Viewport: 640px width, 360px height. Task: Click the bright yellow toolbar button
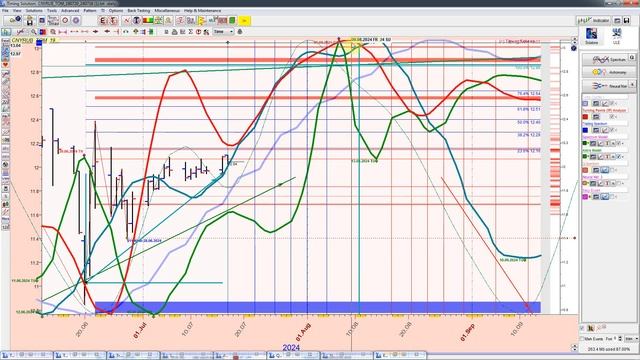point(244,20)
